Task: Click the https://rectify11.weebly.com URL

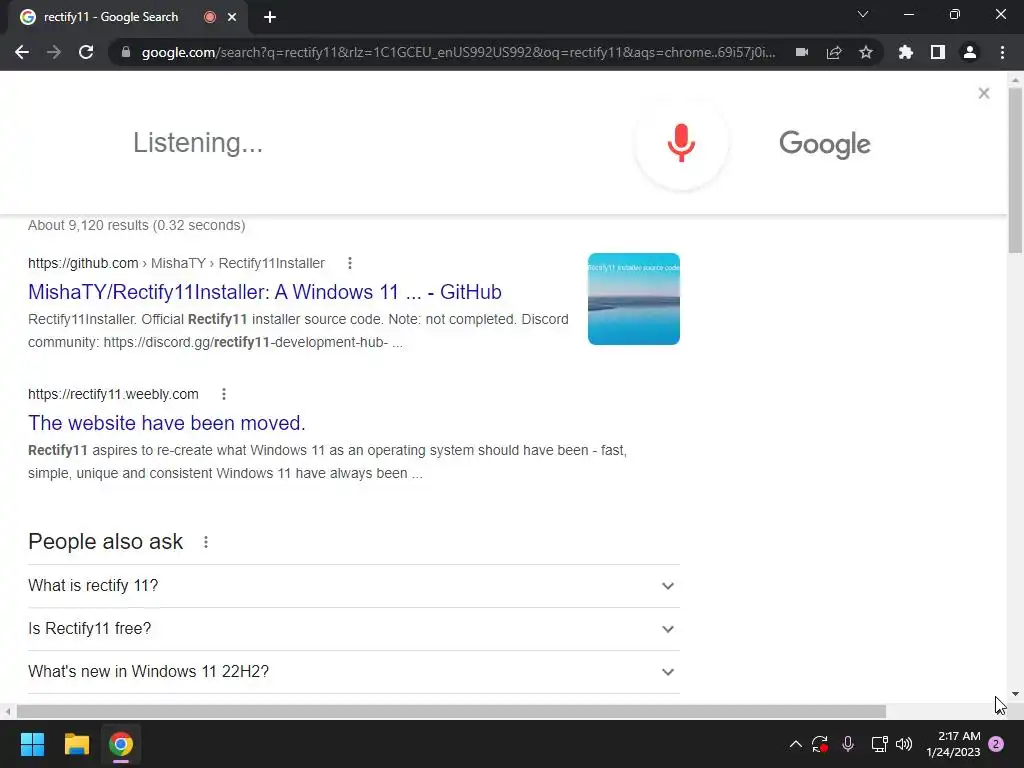Action: pyautogui.click(x=113, y=394)
